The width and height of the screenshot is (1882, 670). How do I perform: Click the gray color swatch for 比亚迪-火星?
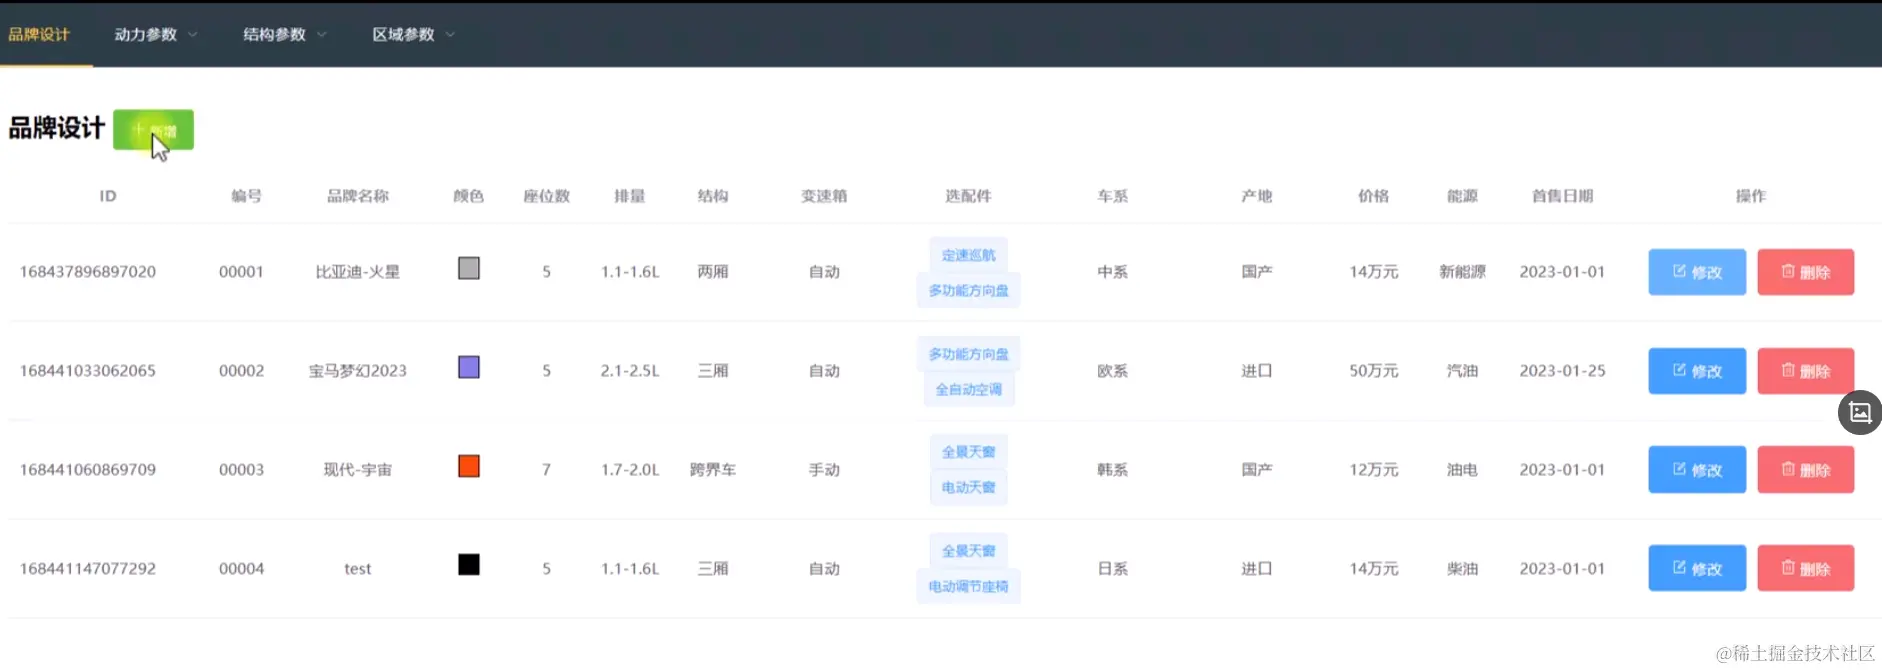click(469, 268)
